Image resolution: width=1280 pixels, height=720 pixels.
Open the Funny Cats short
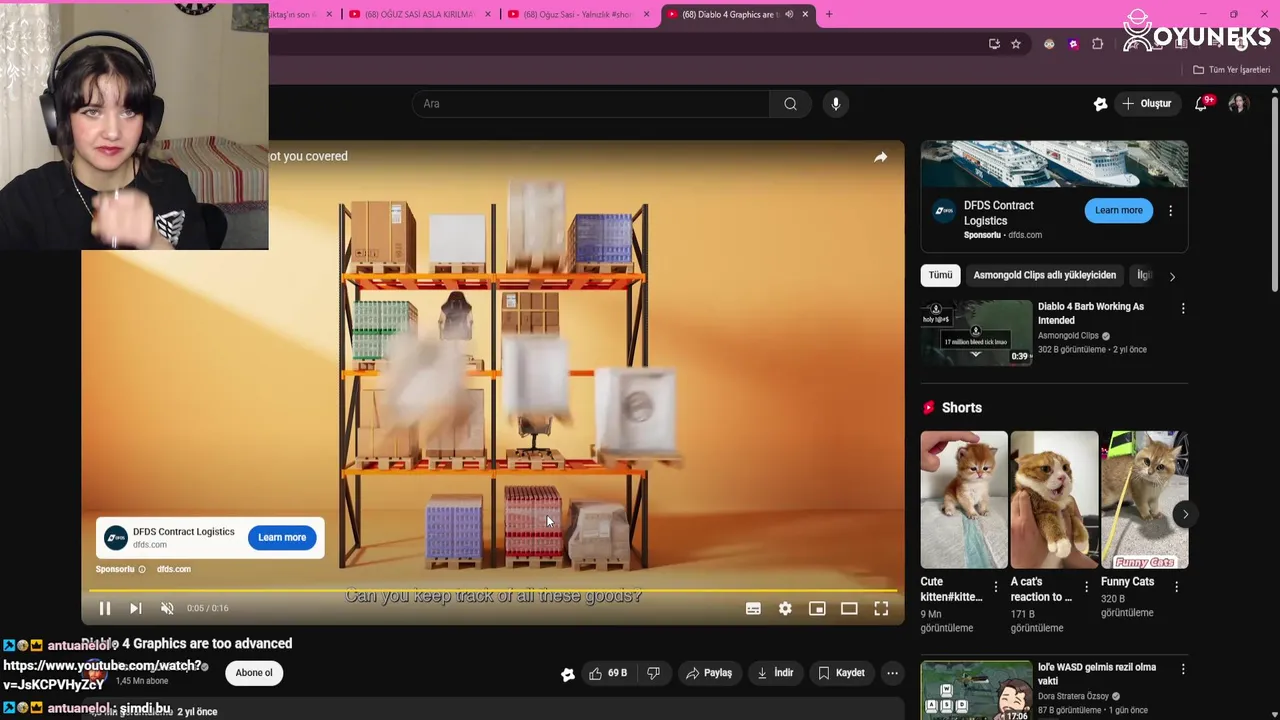tap(1144, 500)
